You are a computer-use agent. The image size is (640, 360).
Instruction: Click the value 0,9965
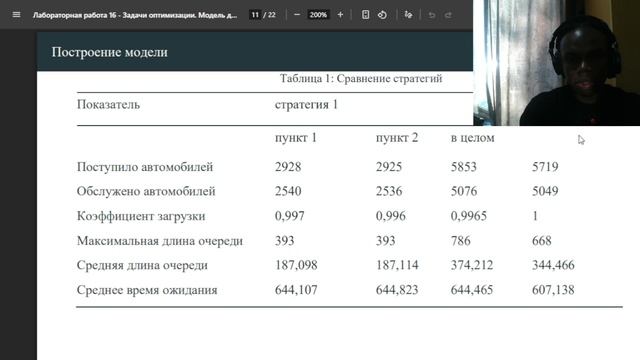469,216
